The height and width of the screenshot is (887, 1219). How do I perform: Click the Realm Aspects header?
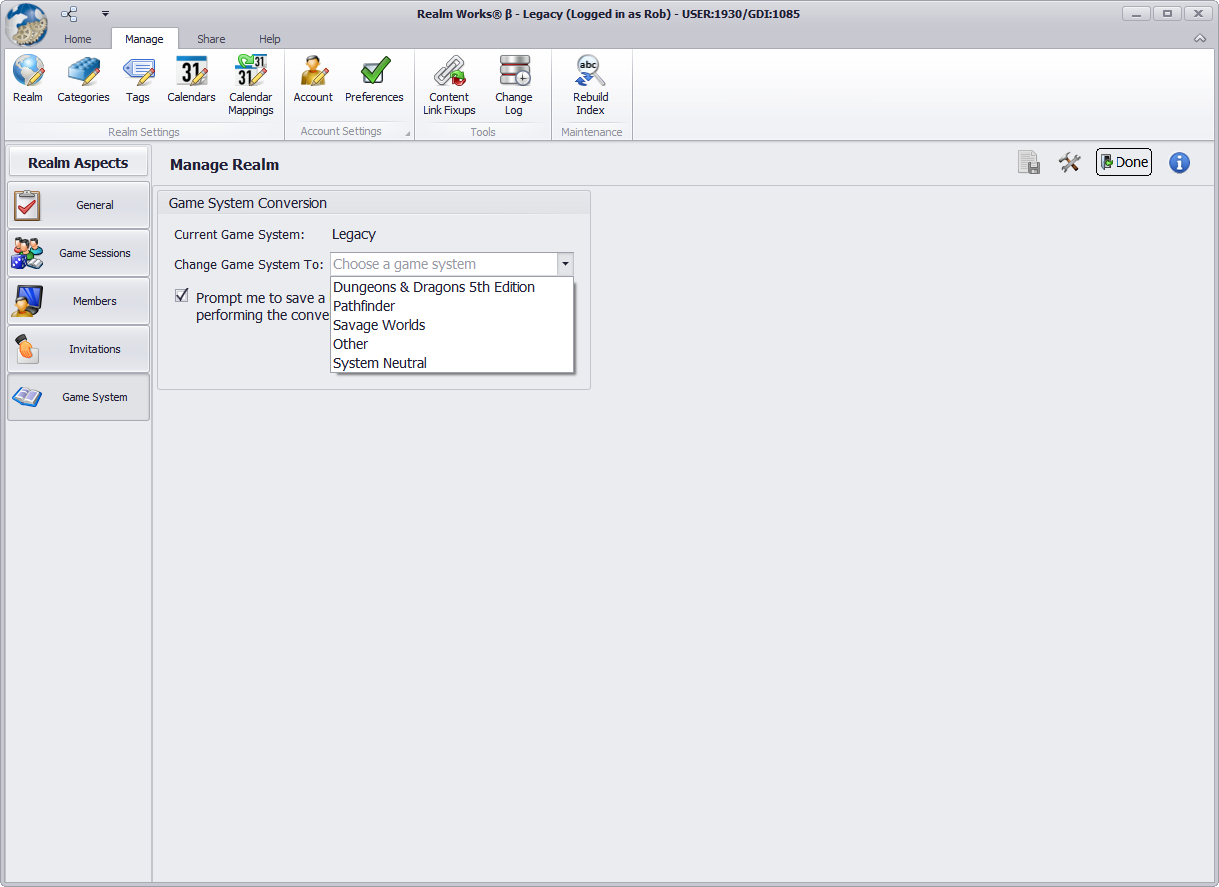pyautogui.click(x=78, y=163)
